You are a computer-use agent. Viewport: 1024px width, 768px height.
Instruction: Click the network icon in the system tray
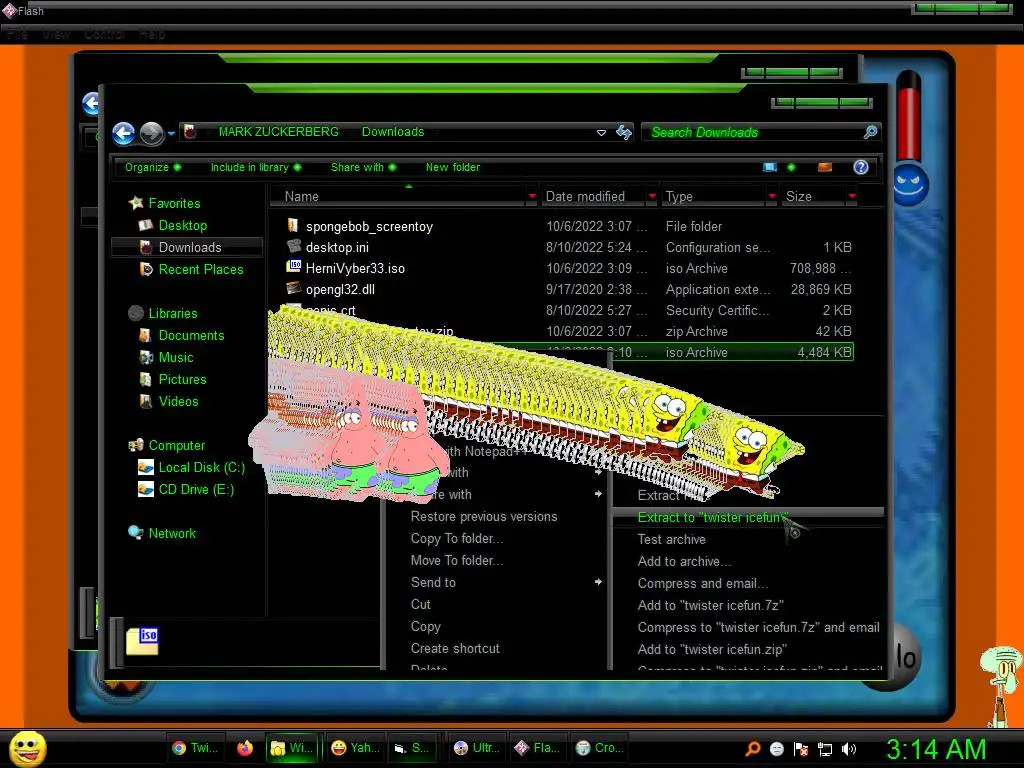(x=825, y=749)
